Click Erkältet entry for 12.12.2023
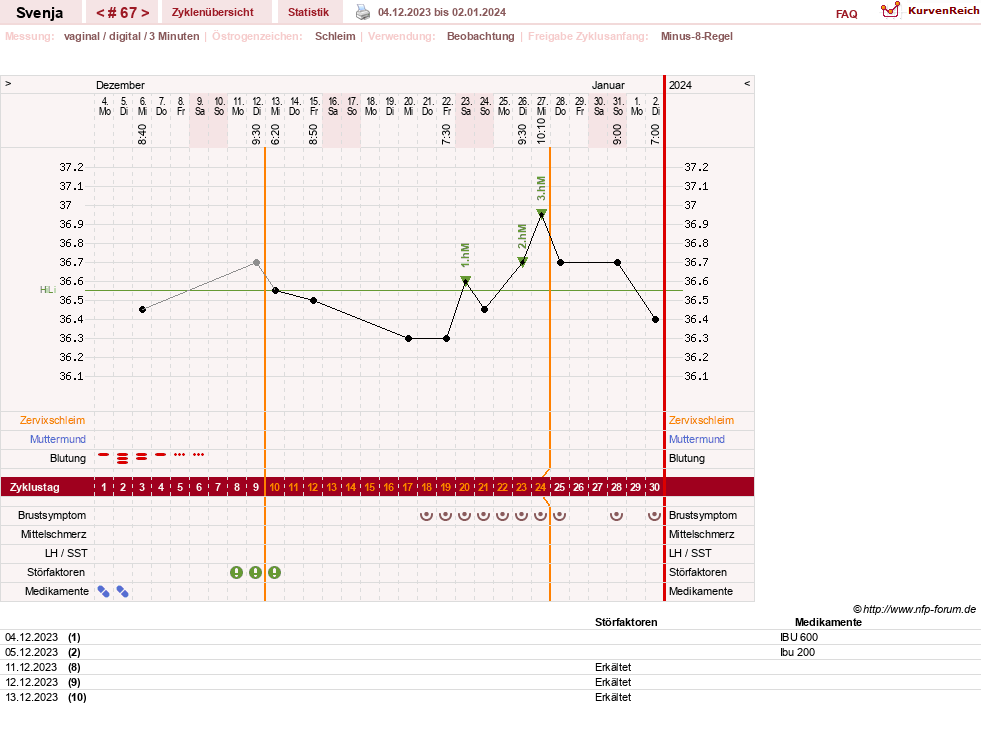The width and height of the screenshot is (981, 741). coord(613,682)
